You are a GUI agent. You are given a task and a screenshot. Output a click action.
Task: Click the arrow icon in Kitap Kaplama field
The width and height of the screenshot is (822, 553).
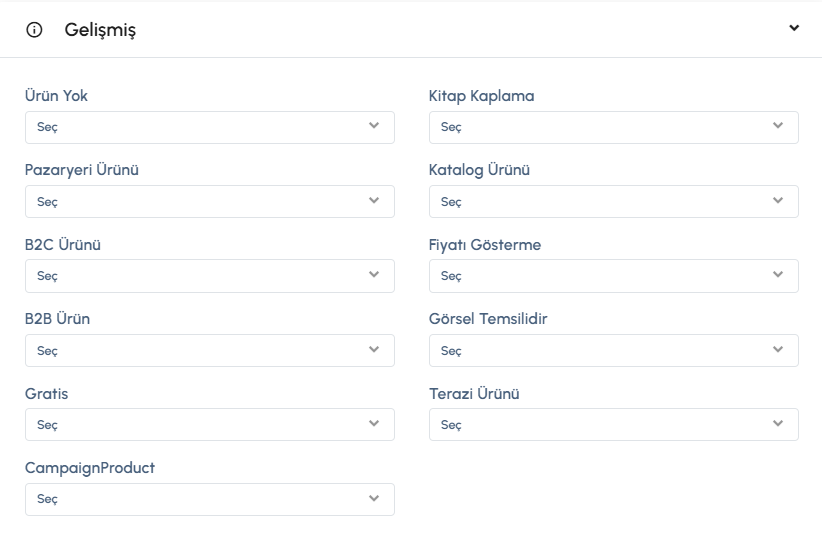[778, 126]
